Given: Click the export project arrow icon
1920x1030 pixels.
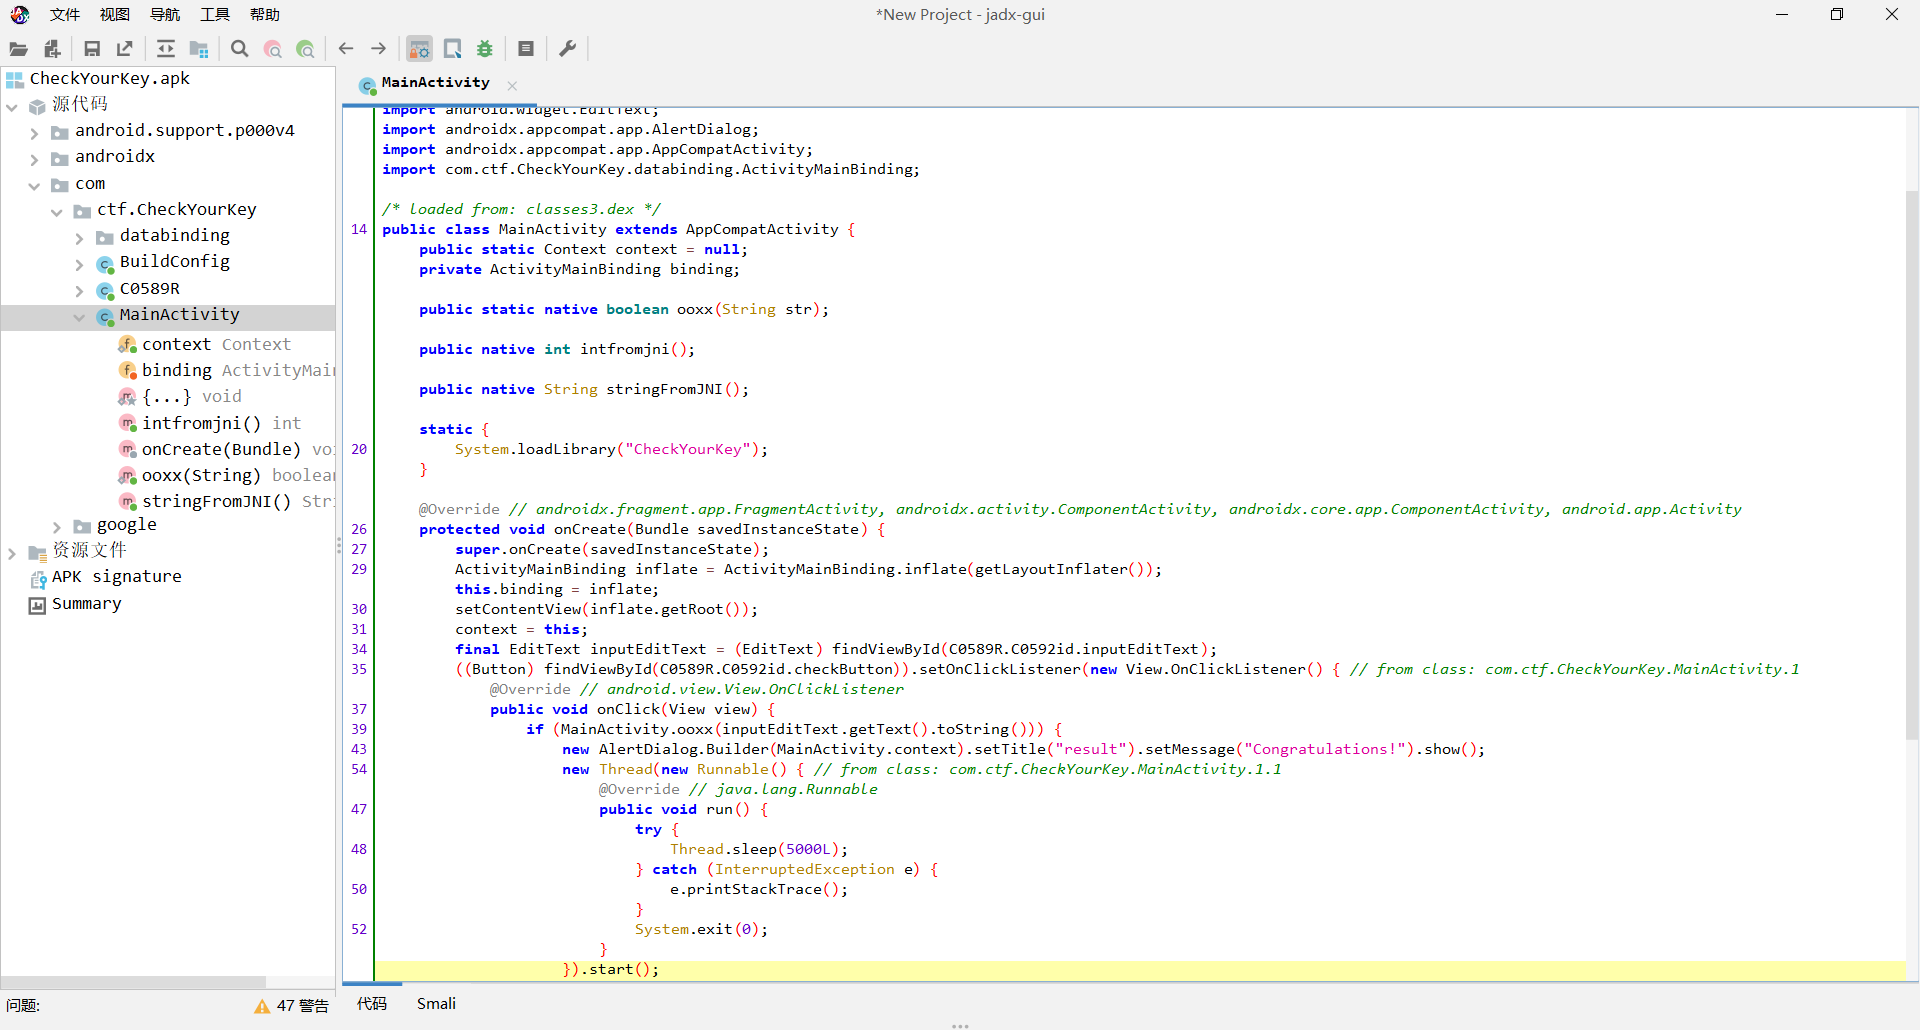Looking at the screenshot, I should click(x=125, y=49).
